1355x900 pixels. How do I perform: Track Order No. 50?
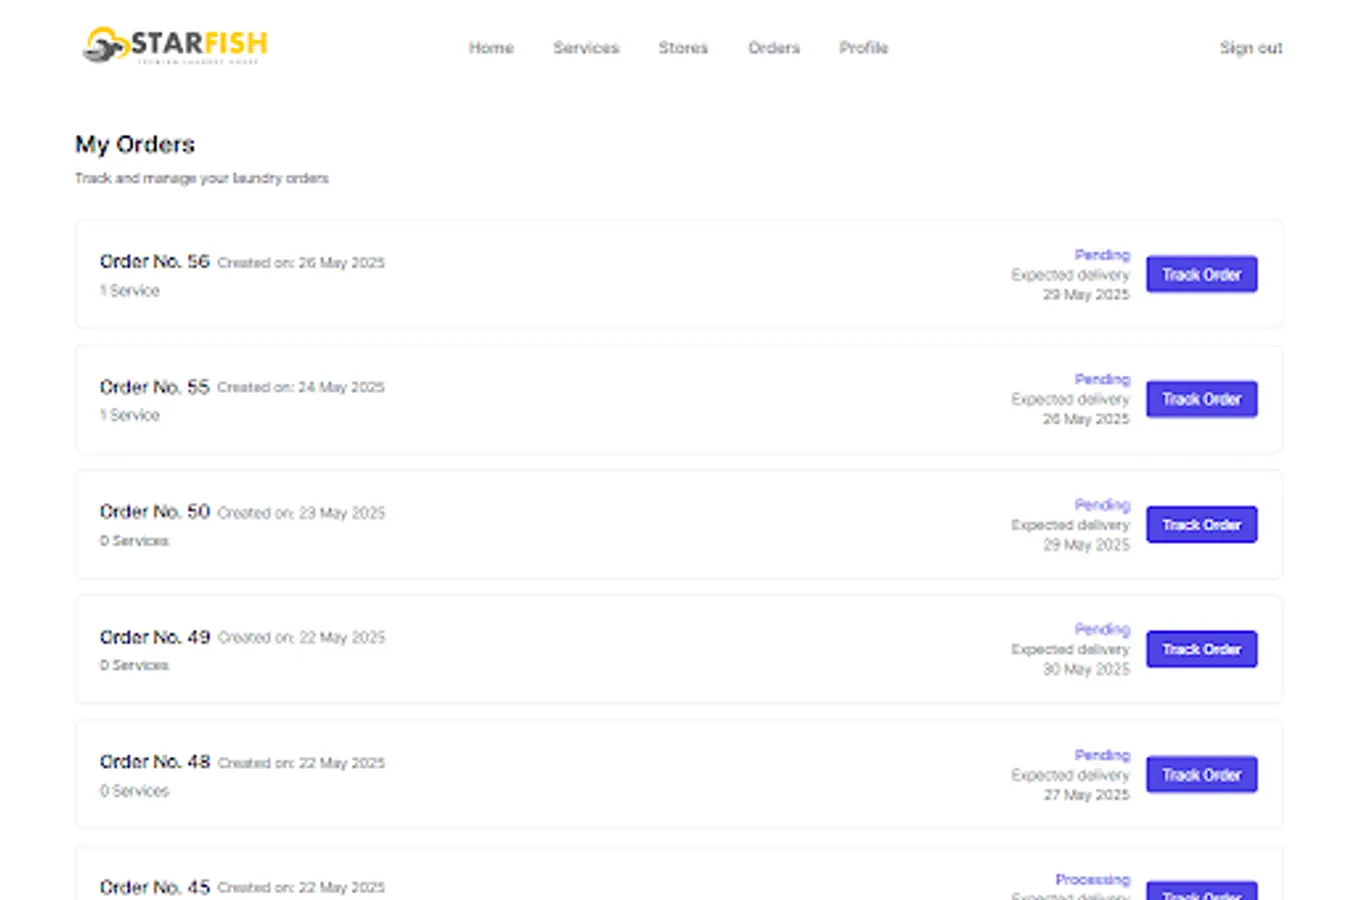click(1201, 524)
